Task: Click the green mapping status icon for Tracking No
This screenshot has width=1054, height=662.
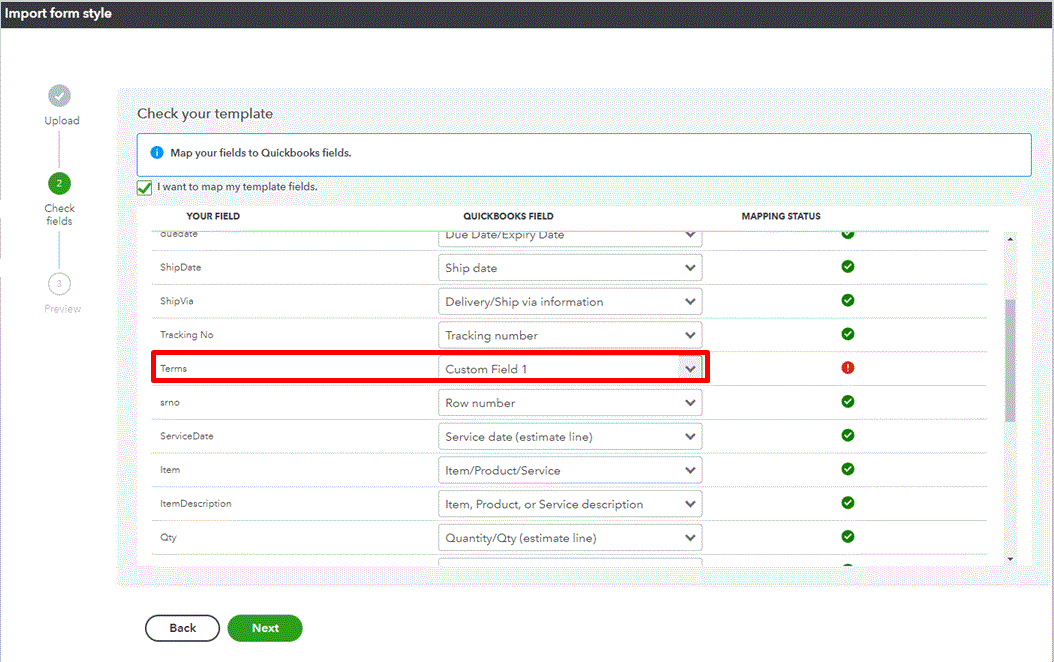Action: [x=847, y=334]
